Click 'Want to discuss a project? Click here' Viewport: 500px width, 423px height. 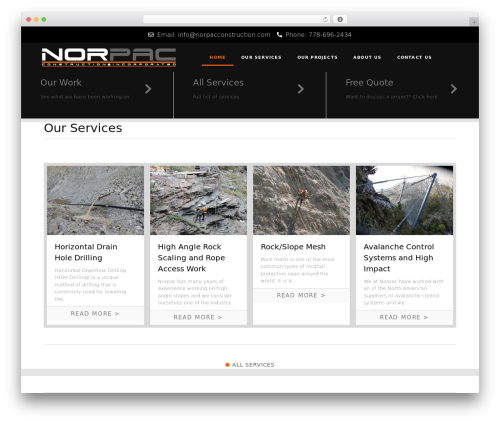(x=391, y=97)
